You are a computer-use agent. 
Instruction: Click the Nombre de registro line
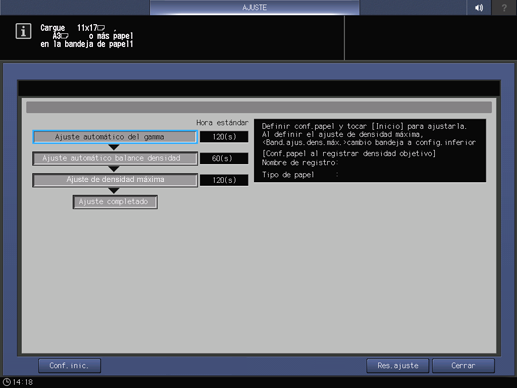(300, 163)
